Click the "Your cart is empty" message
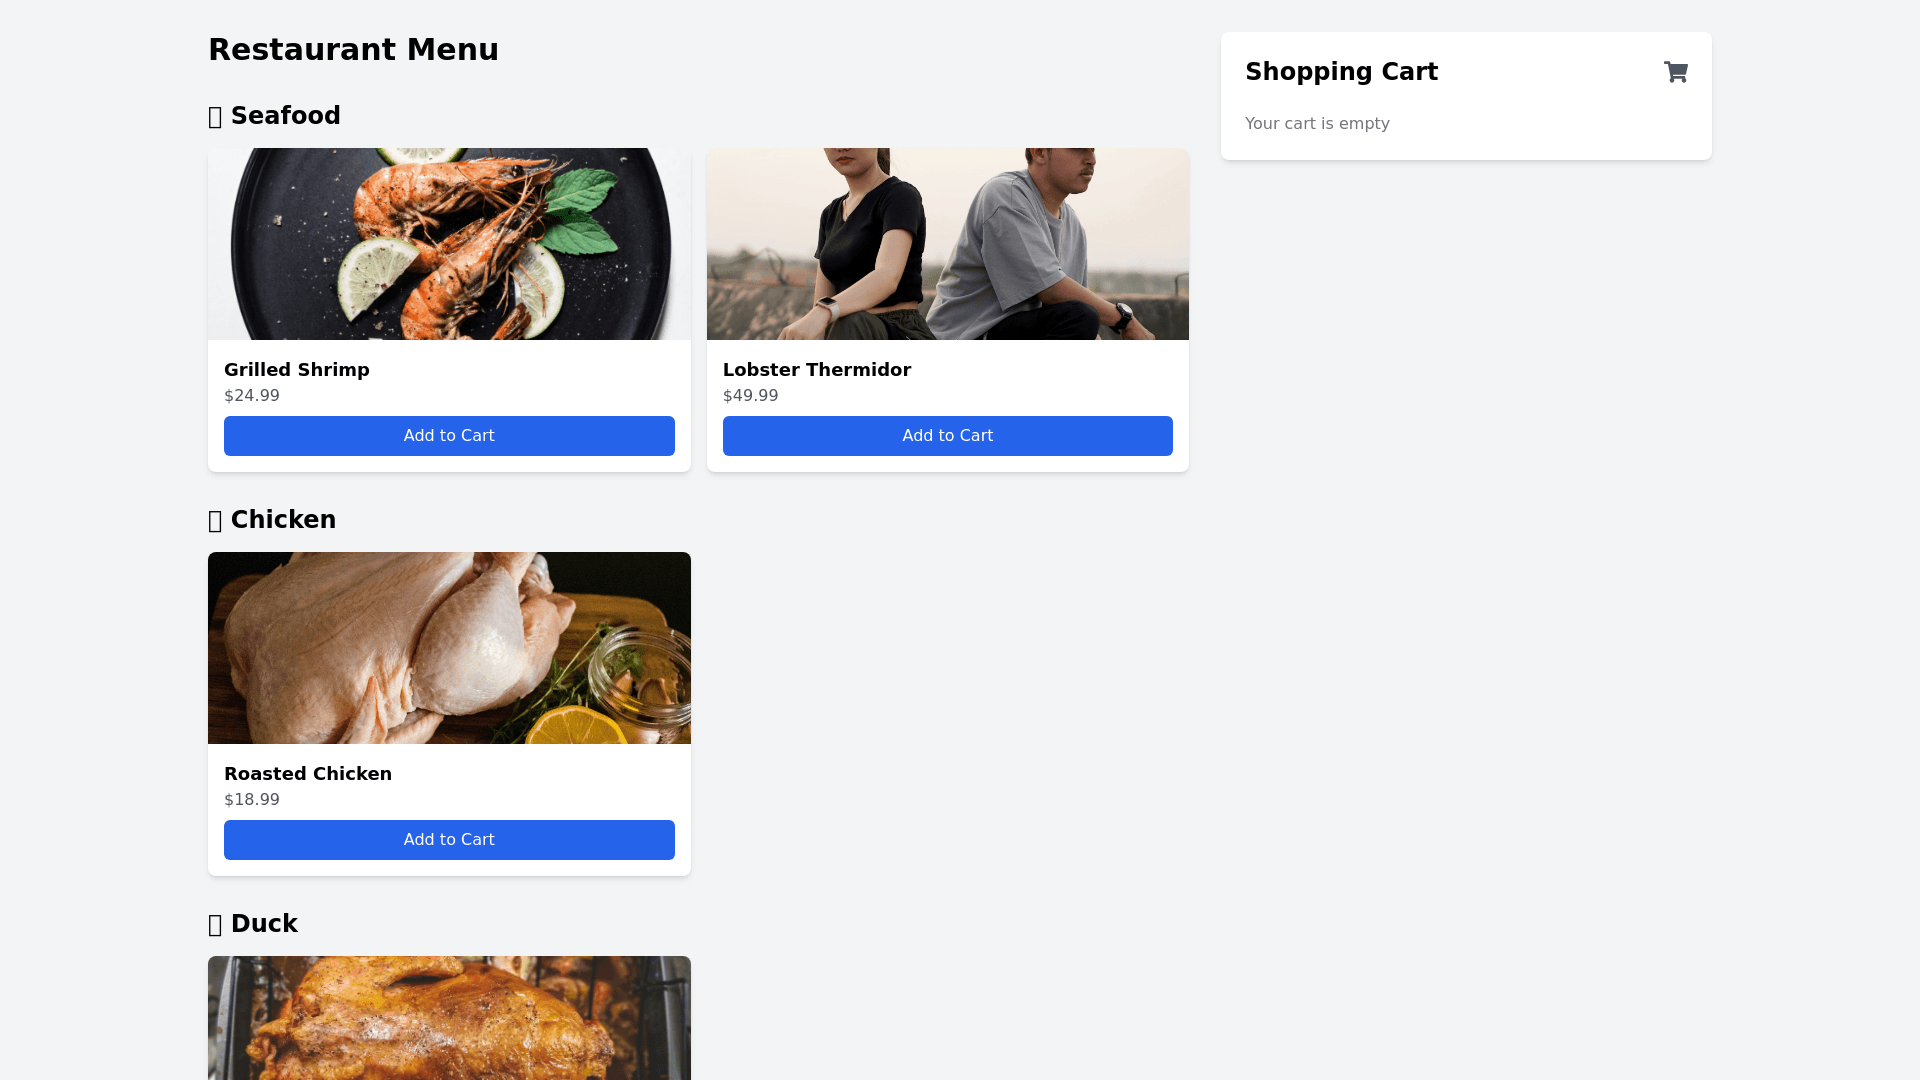Image resolution: width=1920 pixels, height=1080 pixels. [x=1317, y=124]
